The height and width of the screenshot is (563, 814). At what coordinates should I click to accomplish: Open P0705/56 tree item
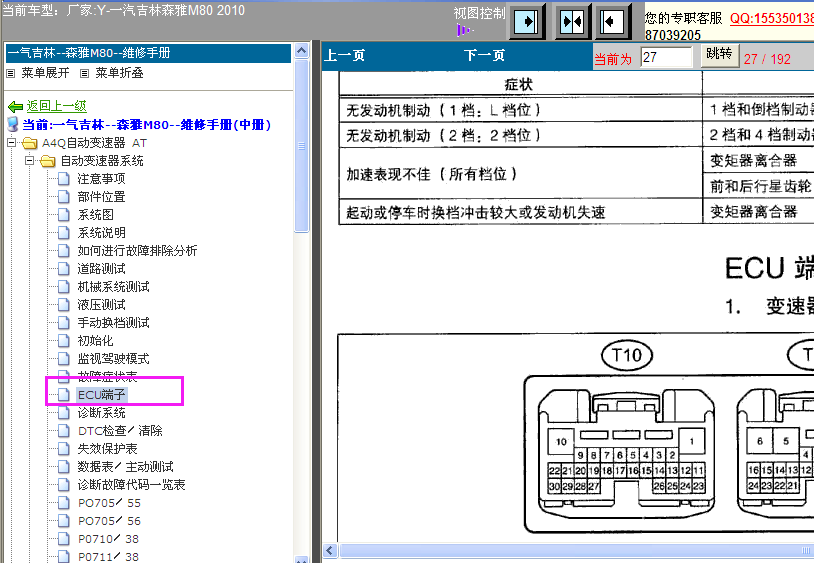[x=109, y=521]
